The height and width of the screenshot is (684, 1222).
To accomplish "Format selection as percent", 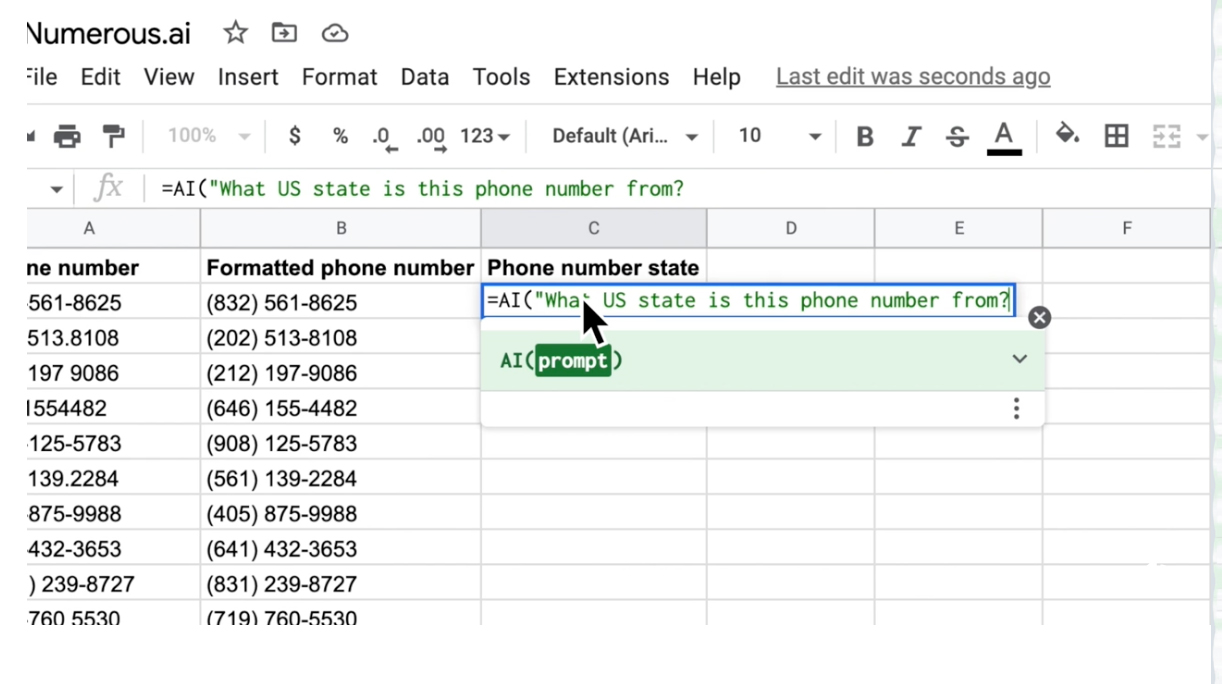I will tap(340, 136).
